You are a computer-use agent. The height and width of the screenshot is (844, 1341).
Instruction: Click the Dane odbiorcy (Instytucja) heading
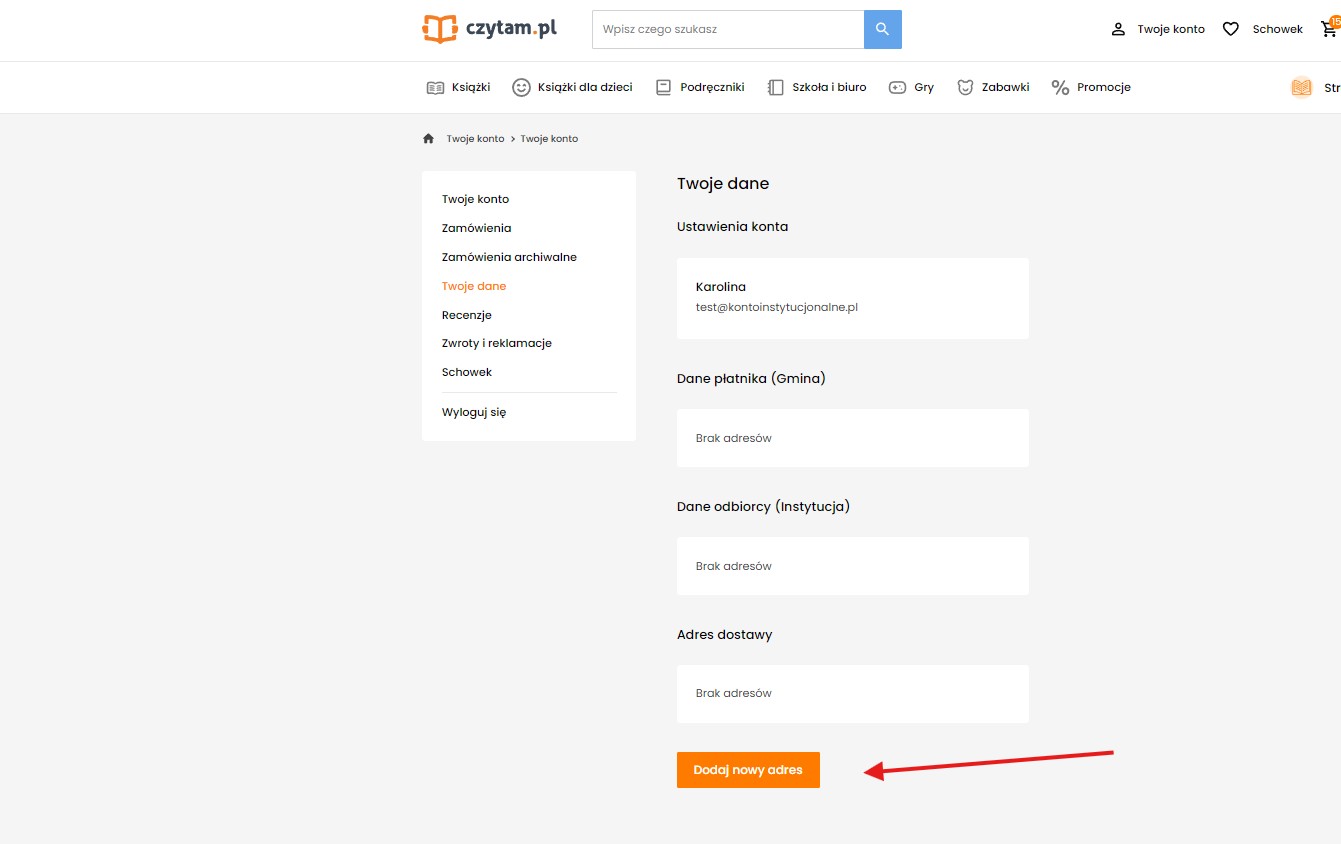pos(763,506)
